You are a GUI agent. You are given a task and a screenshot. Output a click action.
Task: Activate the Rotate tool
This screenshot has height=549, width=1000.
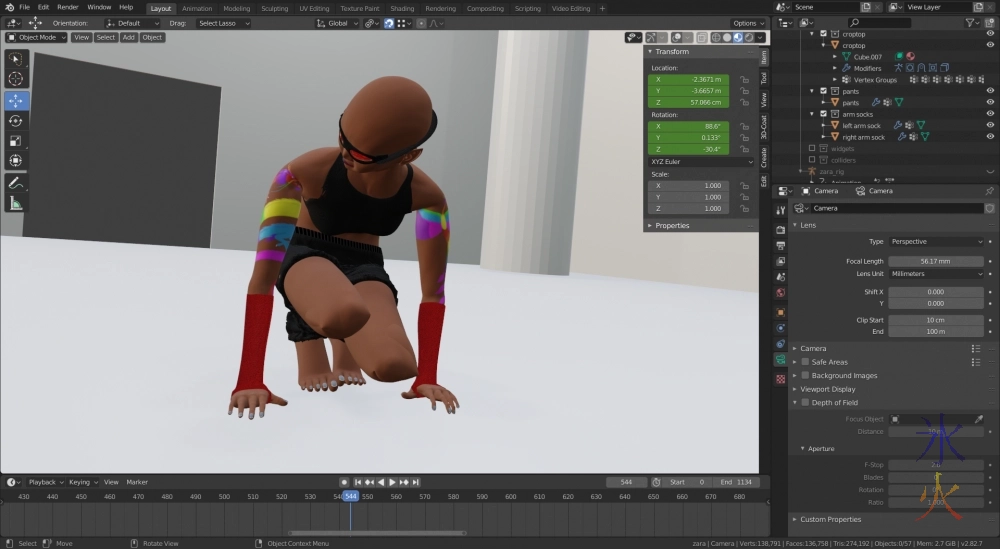pos(16,120)
